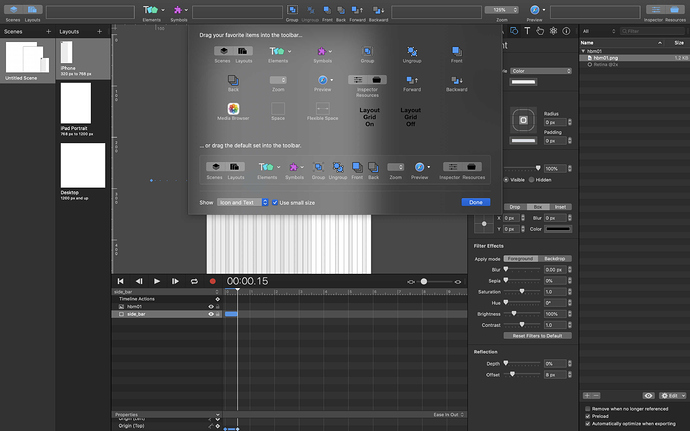690x431 pixels.
Task: Click the Inspector icon in the main toolbar
Action: click(x=656, y=10)
